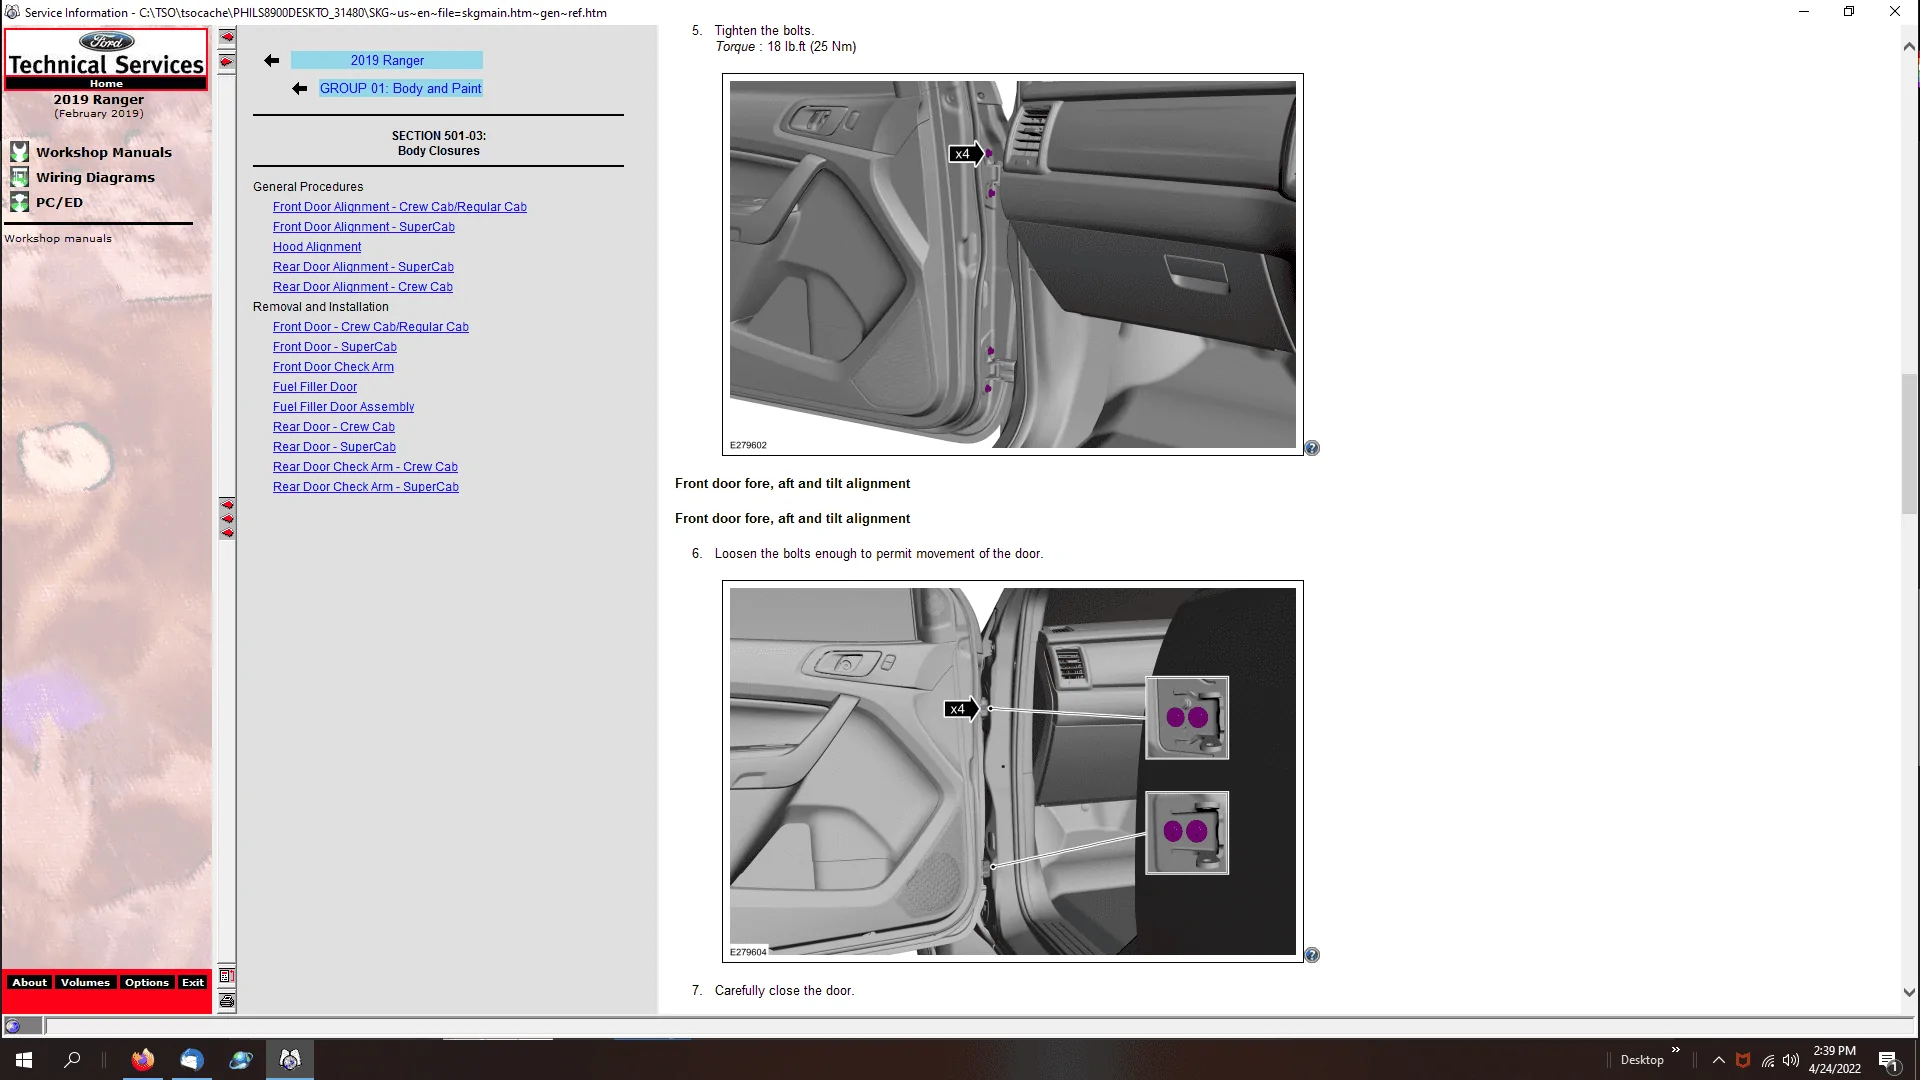Open the Wi-Fi network tray icon
1920x1080 pixels.
click(1768, 1060)
